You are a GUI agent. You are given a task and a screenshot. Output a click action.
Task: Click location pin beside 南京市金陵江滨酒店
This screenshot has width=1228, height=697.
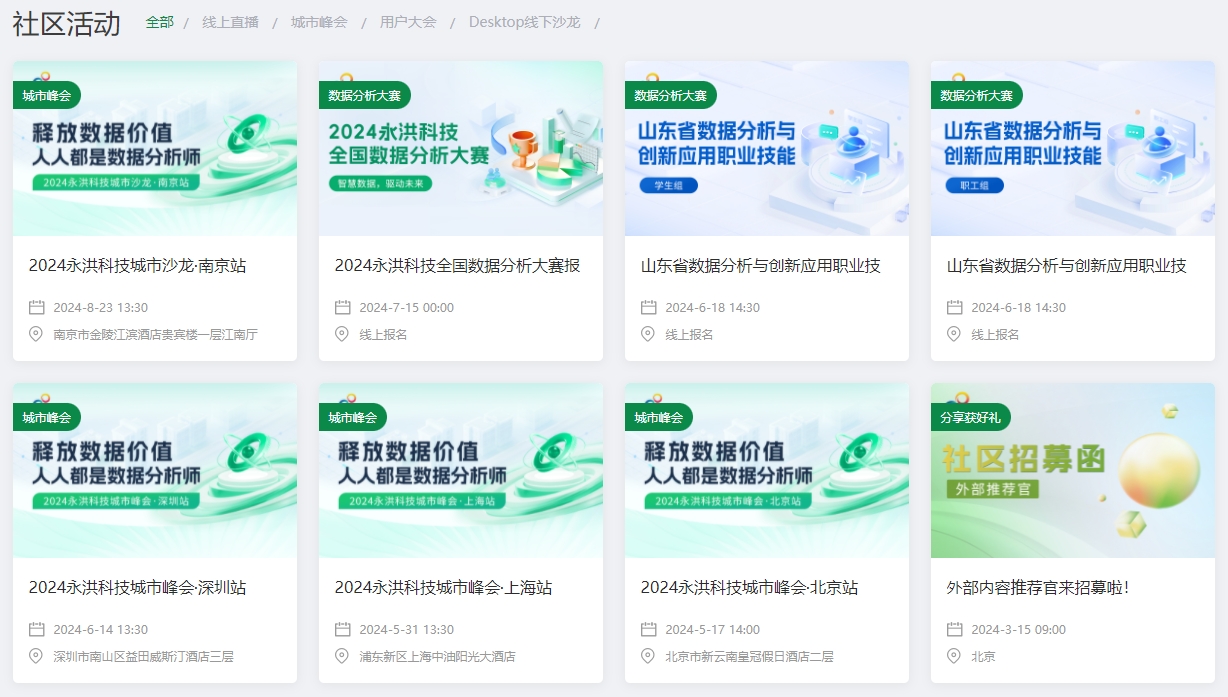point(37,335)
